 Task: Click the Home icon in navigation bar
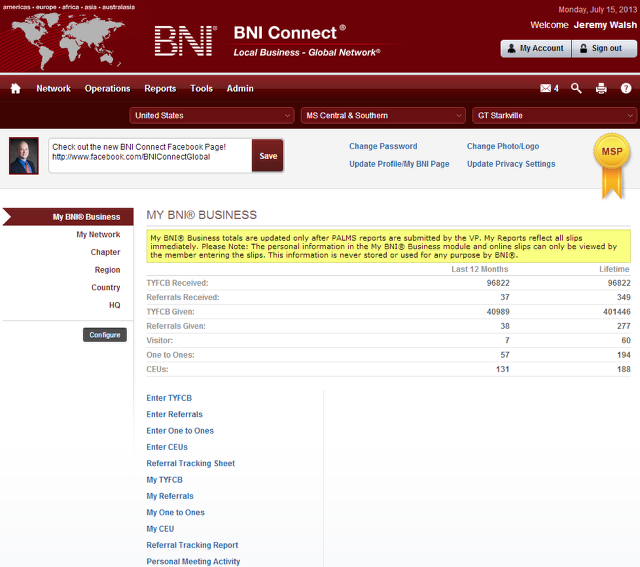[15, 89]
